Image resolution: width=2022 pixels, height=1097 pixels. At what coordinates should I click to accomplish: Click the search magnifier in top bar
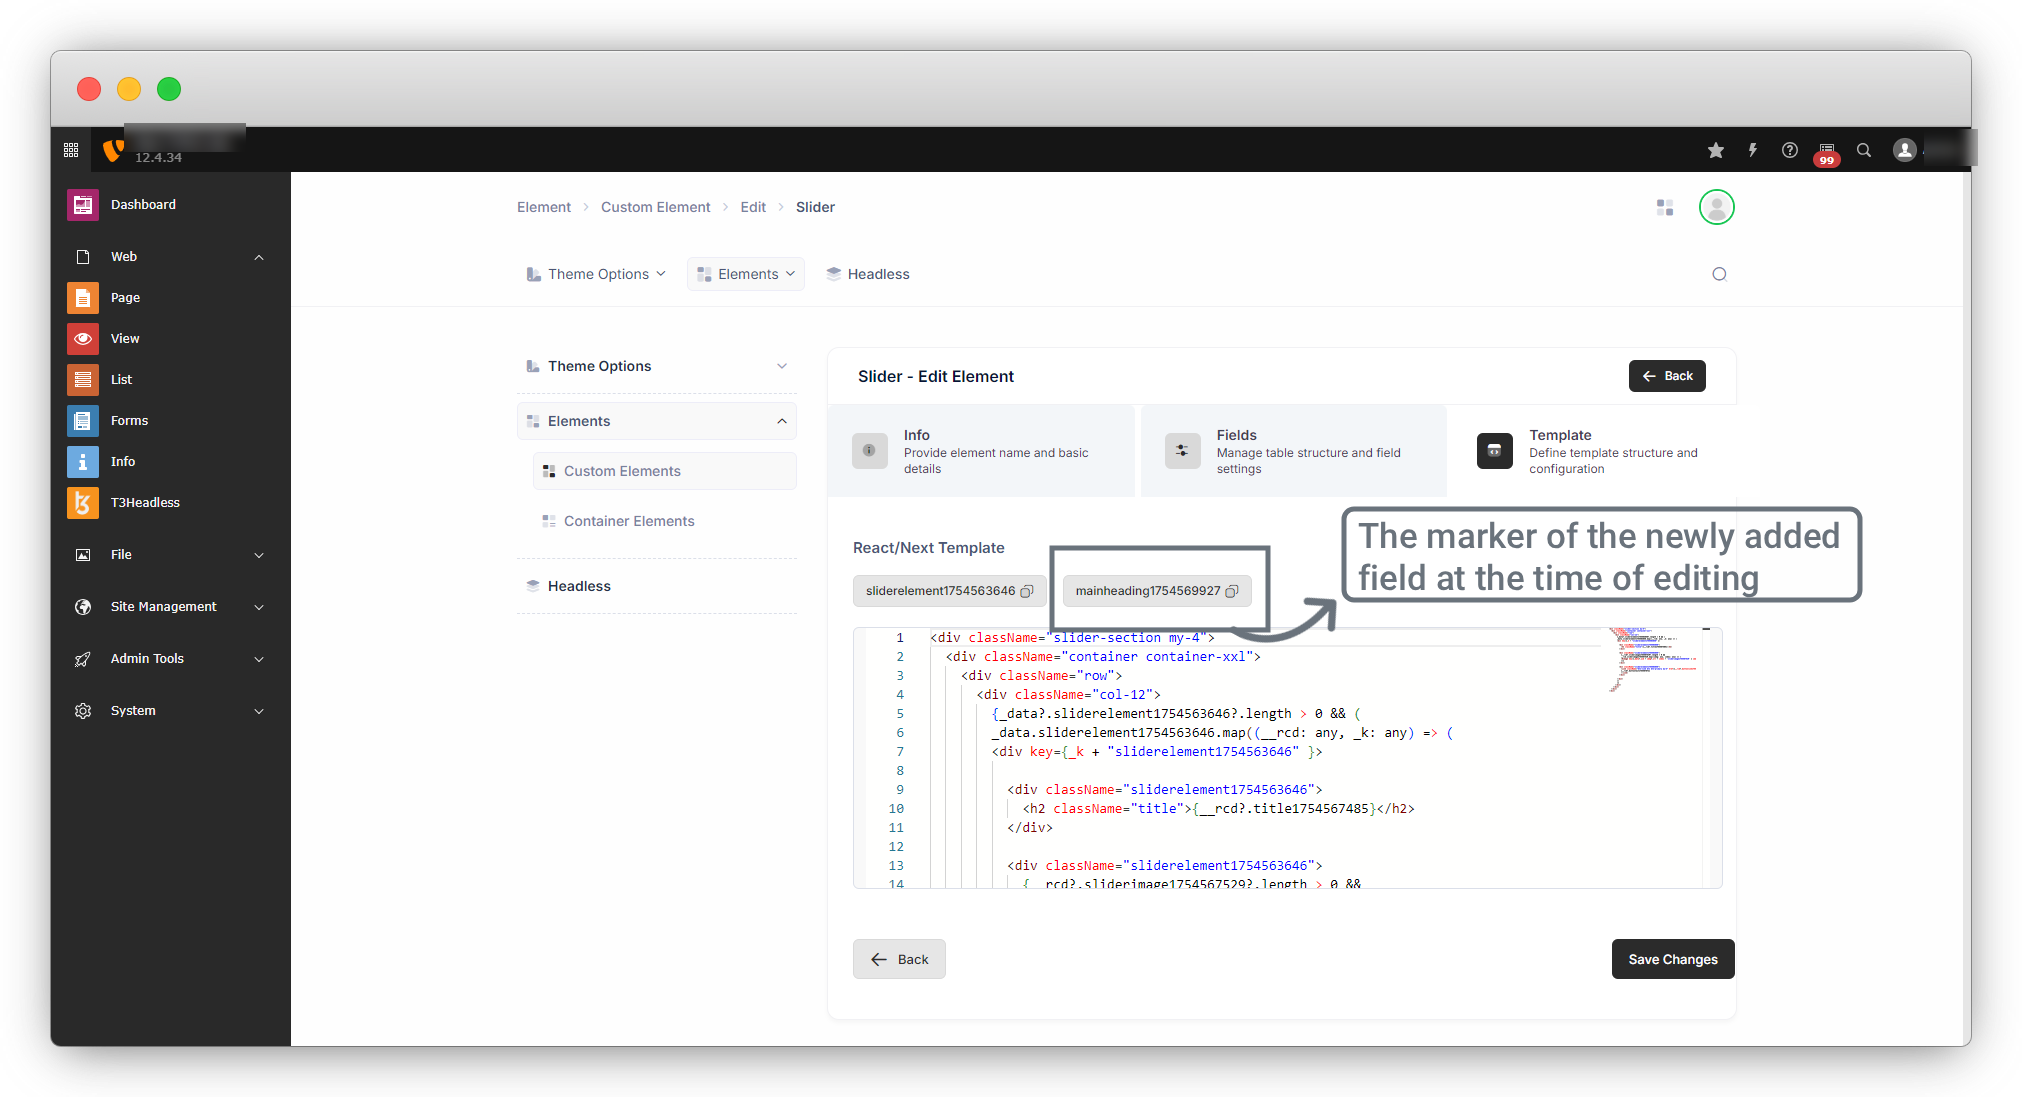(1864, 150)
